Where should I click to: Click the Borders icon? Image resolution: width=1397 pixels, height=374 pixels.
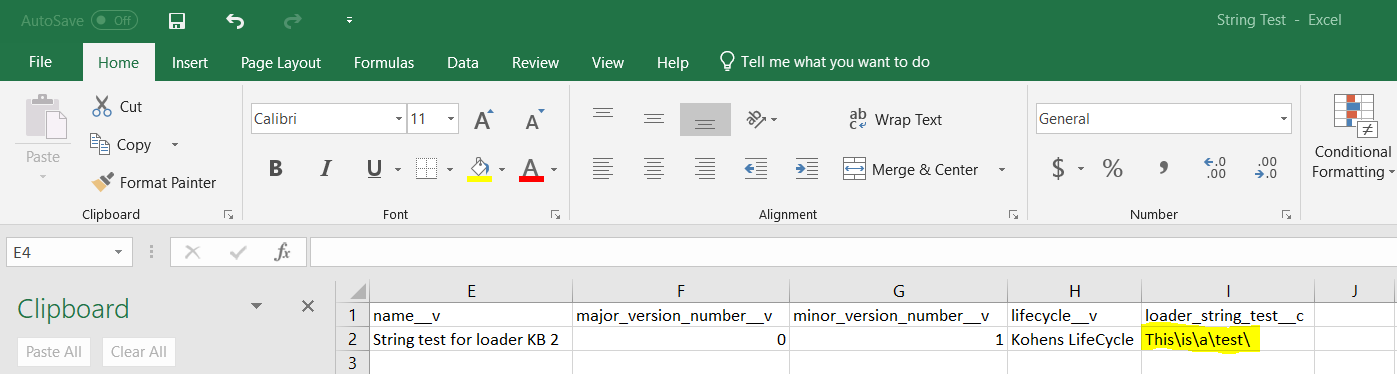pos(426,168)
